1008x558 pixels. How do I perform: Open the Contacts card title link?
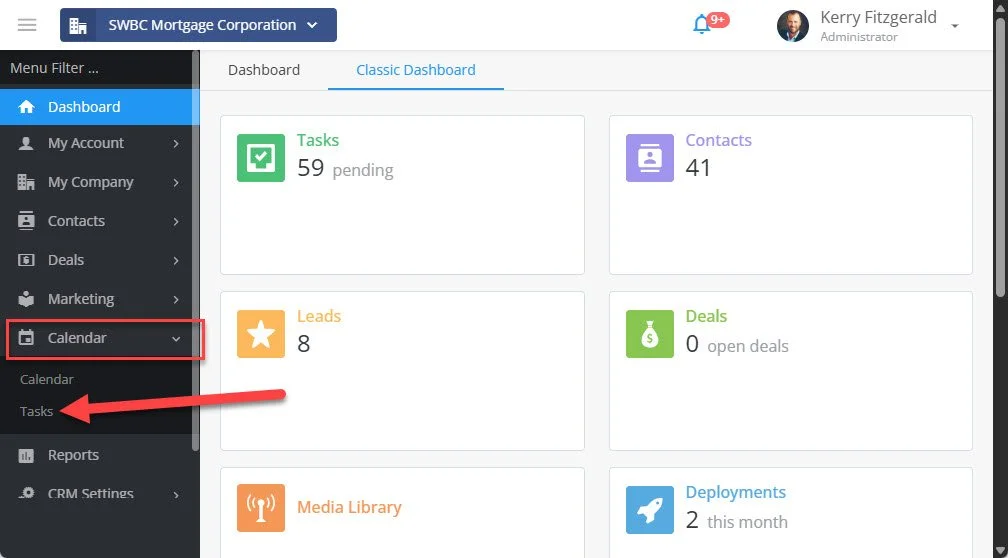(718, 140)
